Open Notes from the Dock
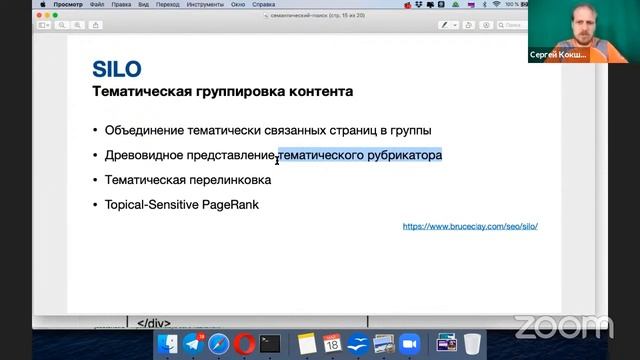Viewport: 640px width, 360px height. [x=307, y=344]
